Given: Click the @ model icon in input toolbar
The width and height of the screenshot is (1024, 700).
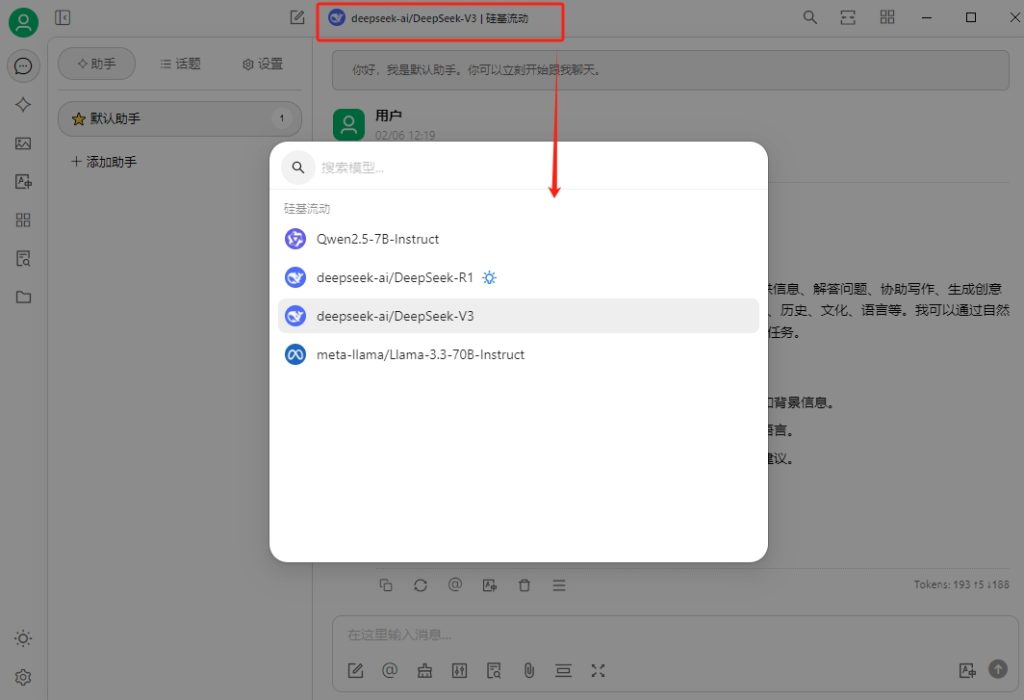Looking at the screenshot, I should [x=390, y=670].
